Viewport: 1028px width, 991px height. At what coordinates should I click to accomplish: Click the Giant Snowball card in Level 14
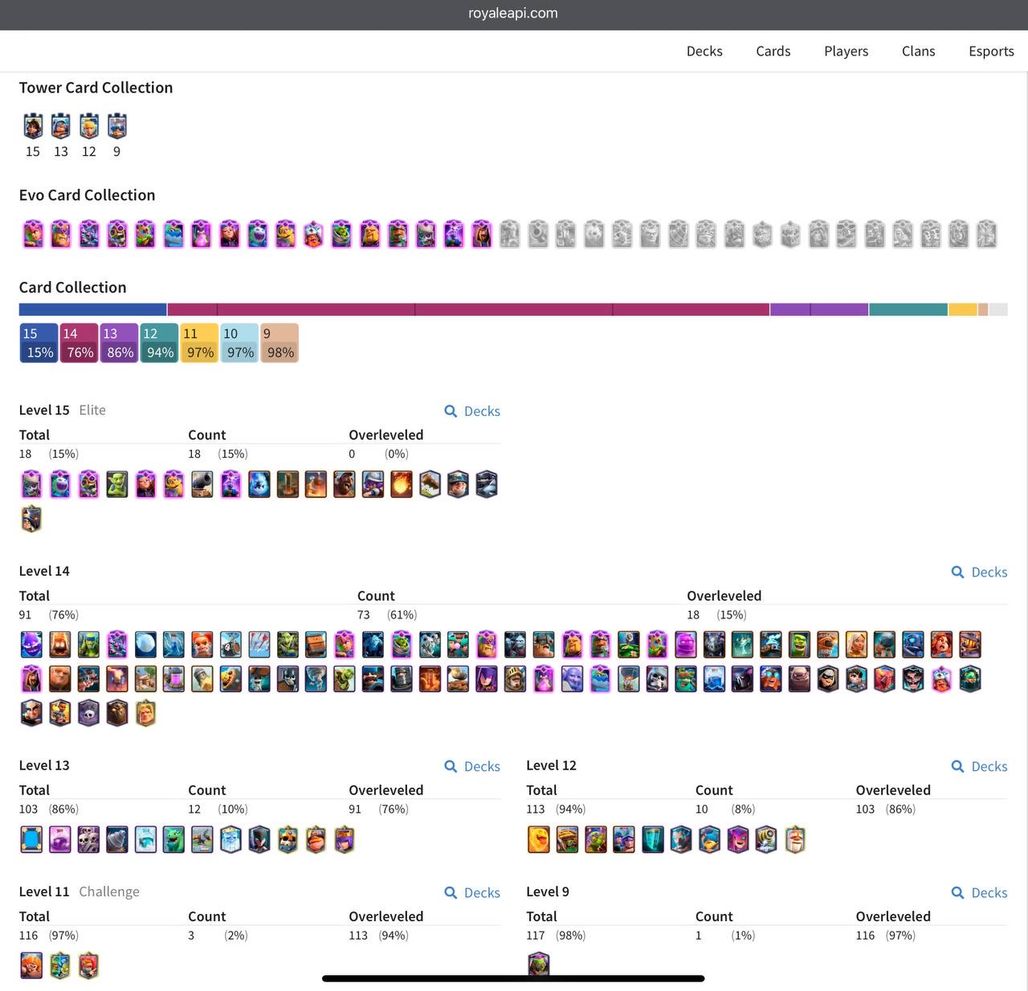tap(146, 645)
